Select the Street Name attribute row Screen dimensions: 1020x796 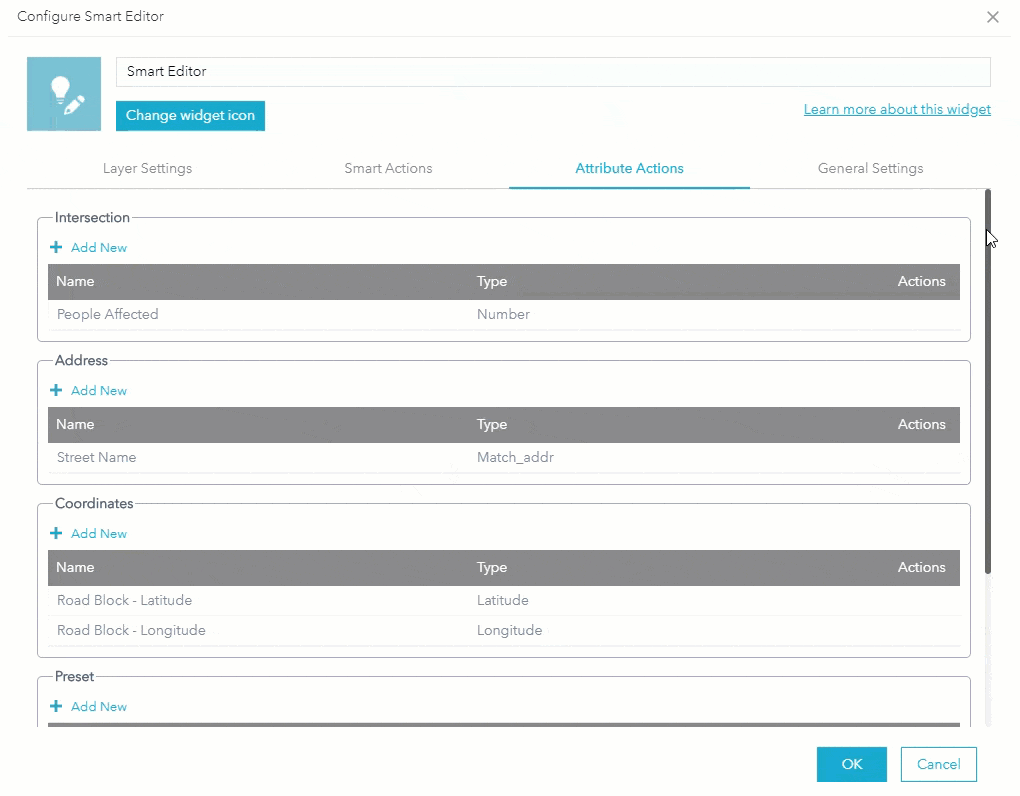click(x=96, y=457)
